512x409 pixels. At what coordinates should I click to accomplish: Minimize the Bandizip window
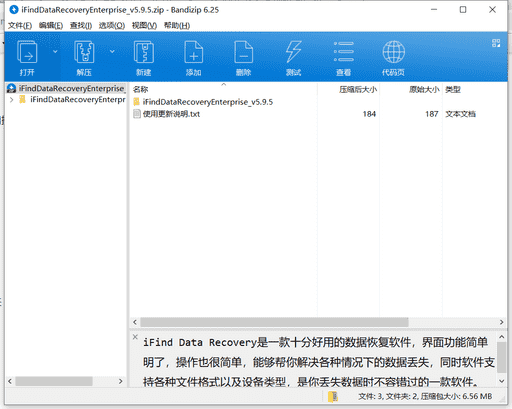pyautogui.click(x=434, y=10)
